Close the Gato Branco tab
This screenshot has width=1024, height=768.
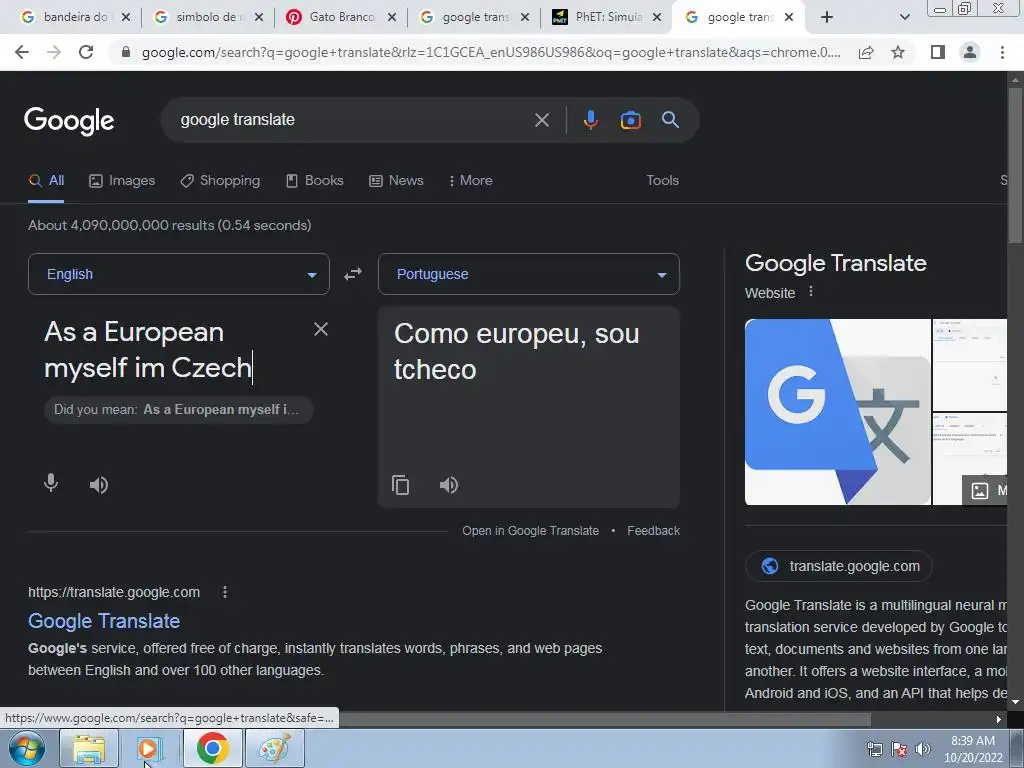click(392, 18)
